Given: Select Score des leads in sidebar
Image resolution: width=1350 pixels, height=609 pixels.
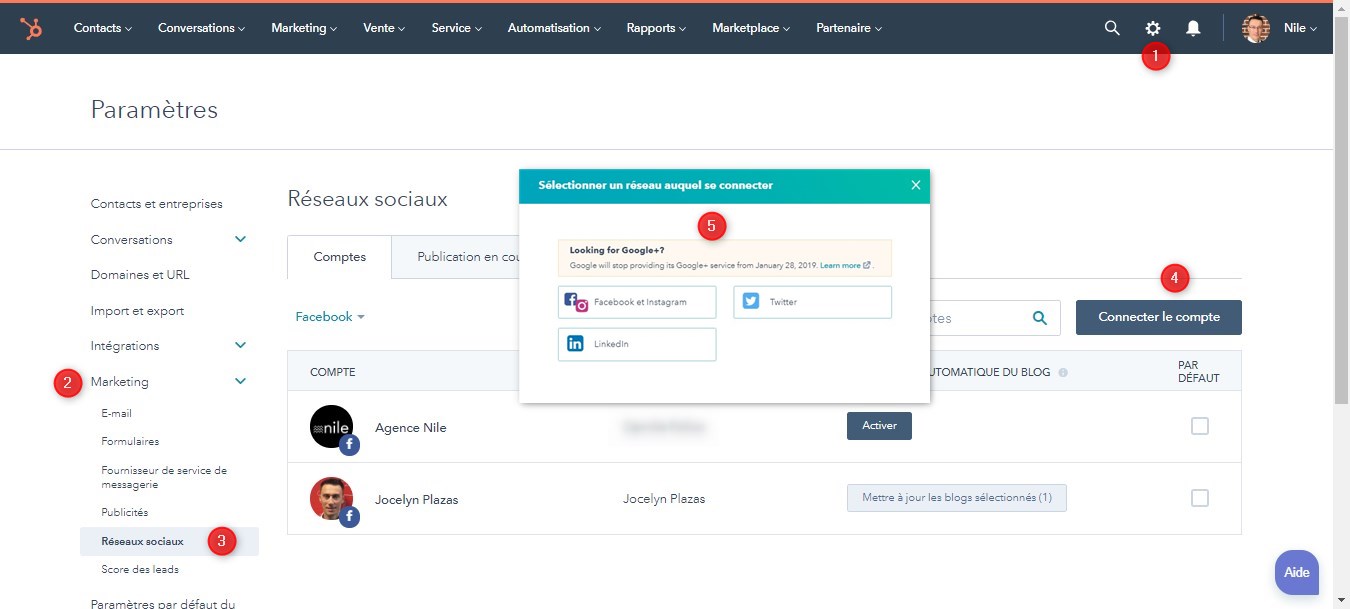Looking at the screenshot, I should (140, 569).
